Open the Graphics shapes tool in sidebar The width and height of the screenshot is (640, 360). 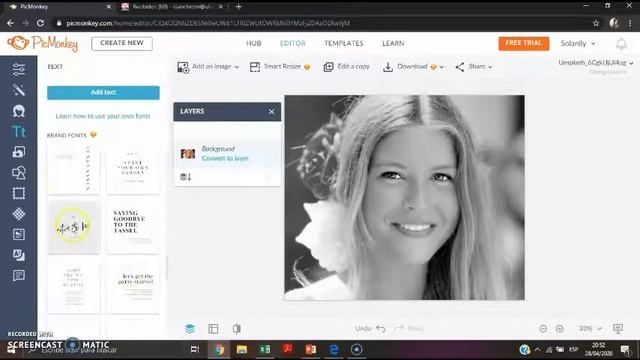(19, 173)
